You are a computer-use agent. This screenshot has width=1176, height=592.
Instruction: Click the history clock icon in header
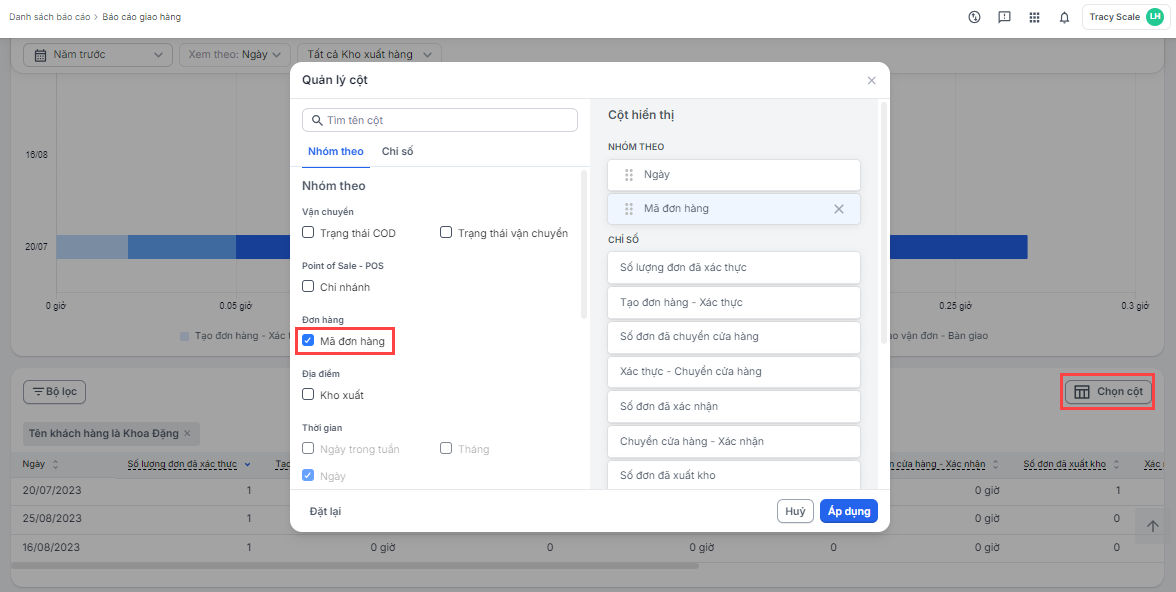pos(974,17)
